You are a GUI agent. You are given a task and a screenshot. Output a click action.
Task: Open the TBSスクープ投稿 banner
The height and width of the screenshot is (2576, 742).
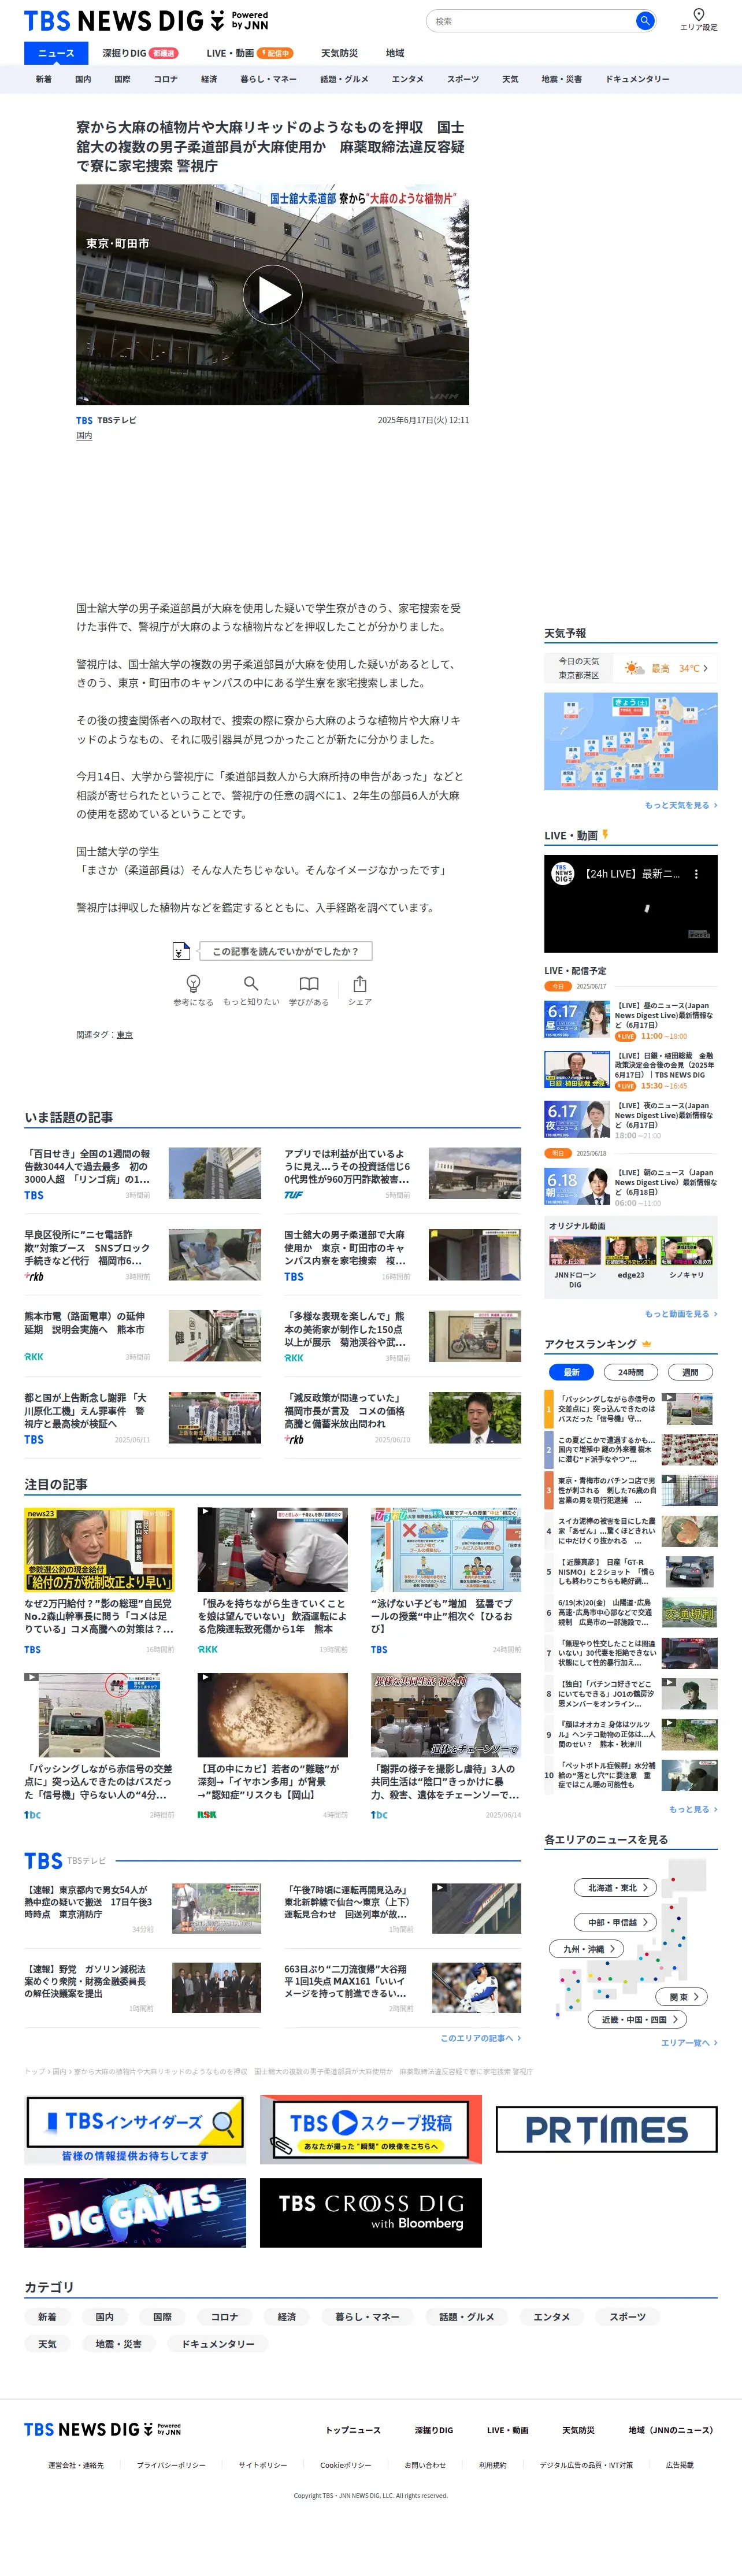(x=371, y=2129)
